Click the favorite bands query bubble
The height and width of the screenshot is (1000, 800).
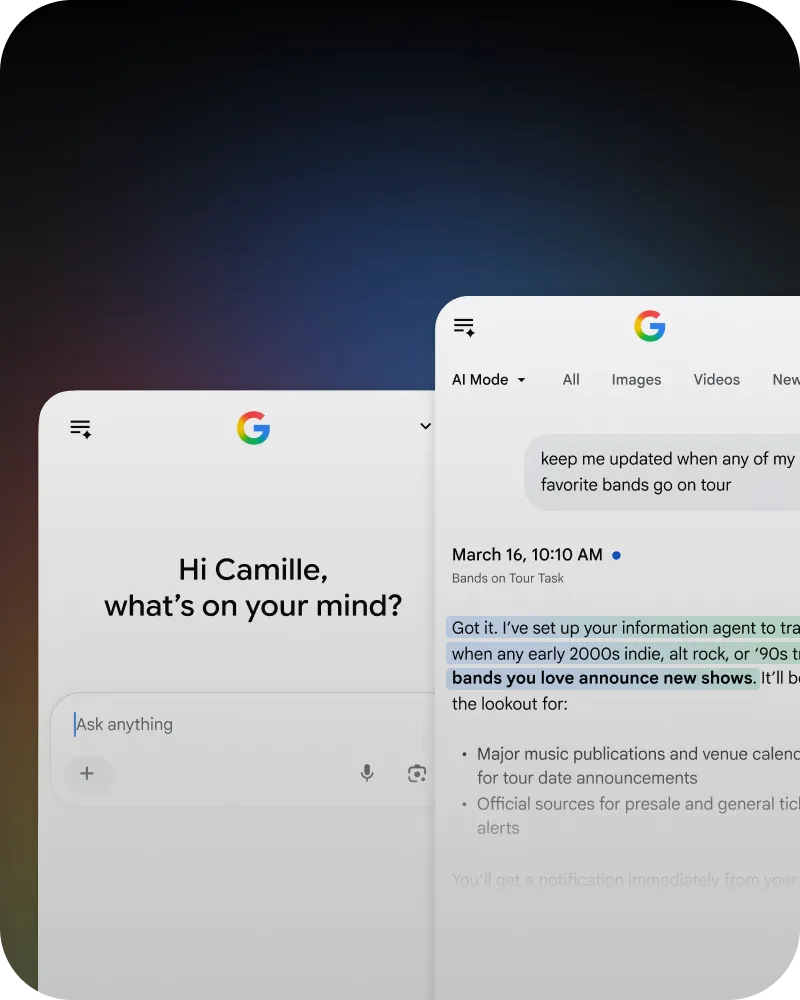(662, 472)
